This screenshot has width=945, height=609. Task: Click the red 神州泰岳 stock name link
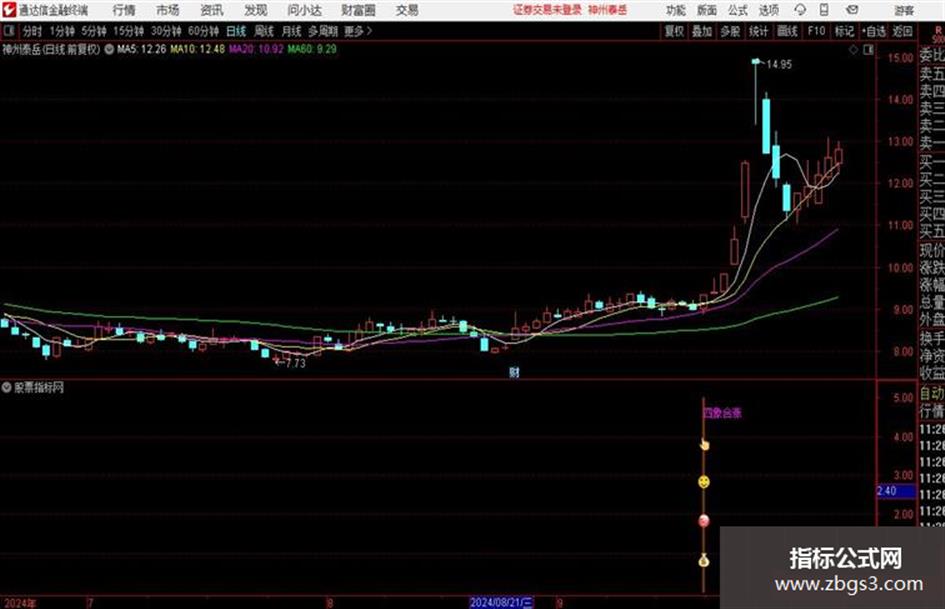(608, 10)
